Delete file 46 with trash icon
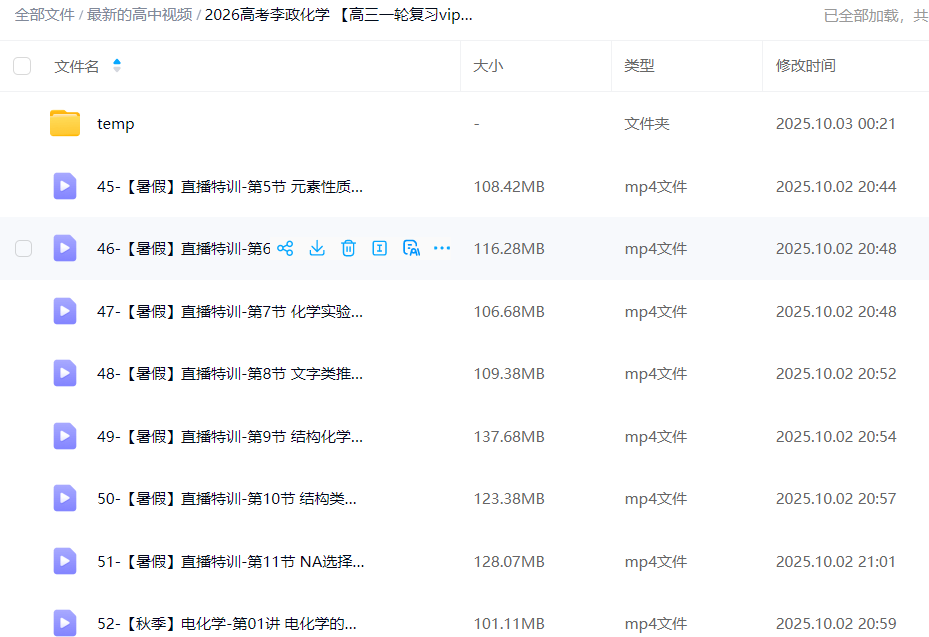Viewport: 929px width, 637px height. pos(348,249)
